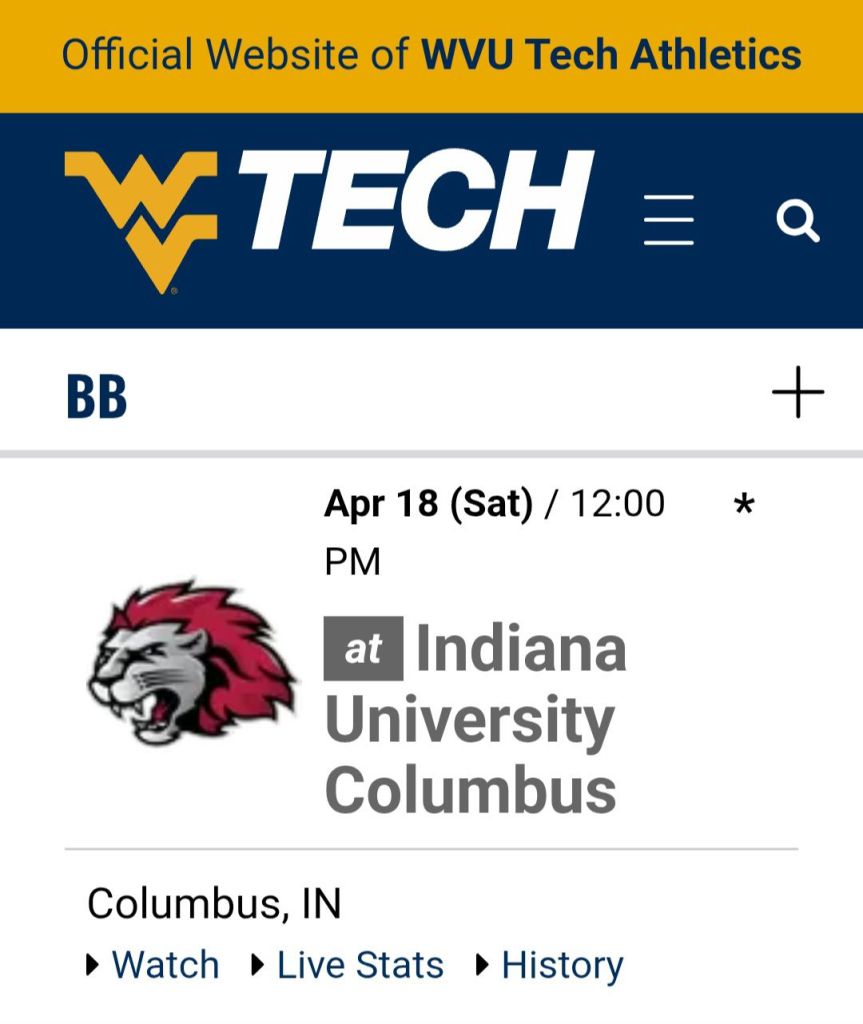Click the red lion mascot logo
Viewport: 863px width, 1024px height.
[x=192, y=663]
